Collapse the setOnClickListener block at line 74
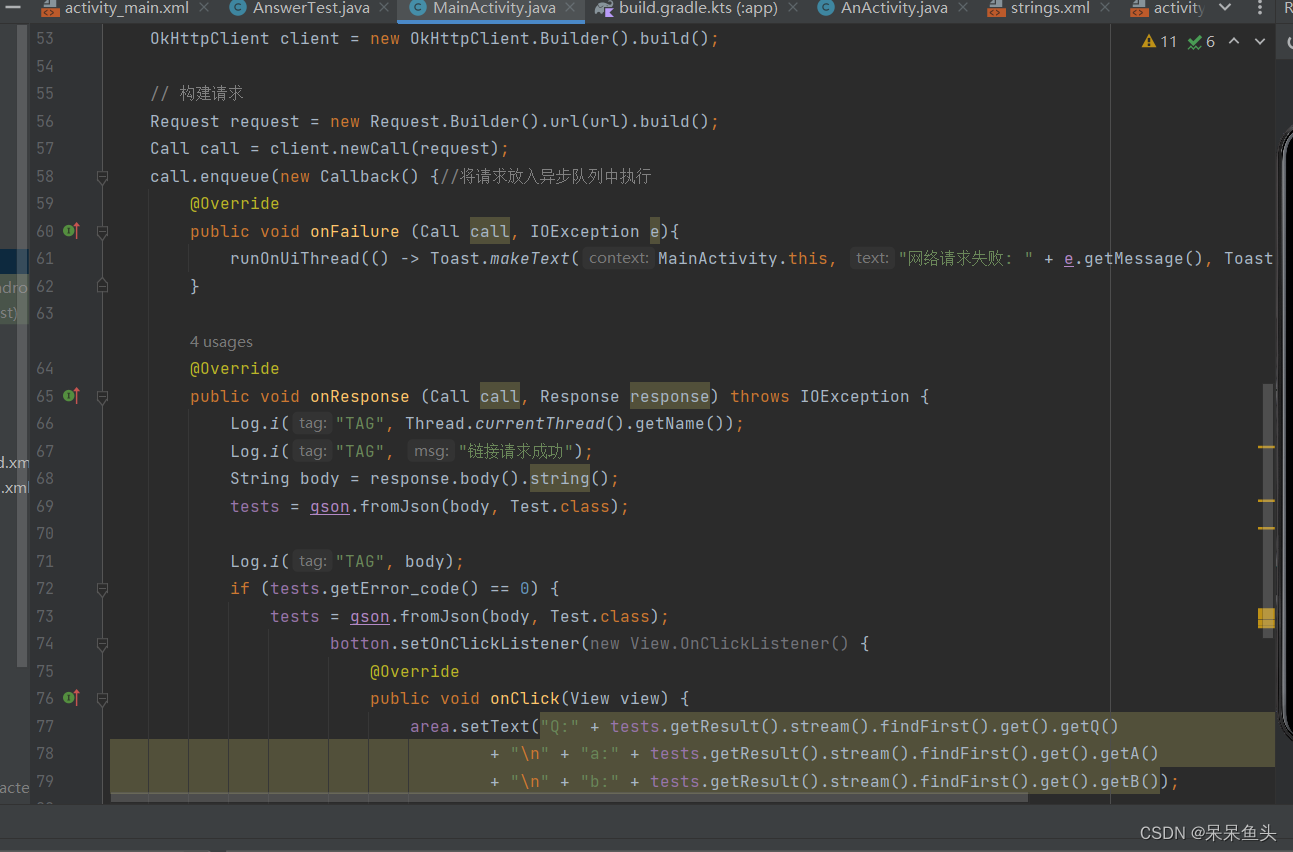 coord(102,643)
